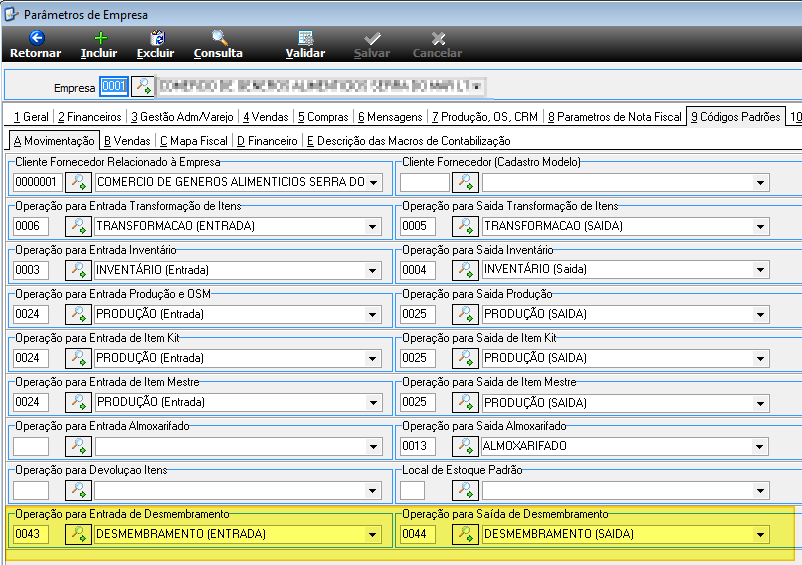This screenshot has height=565, width=802.
Task: Click the Incluir plus icon
Action: coord(100,45)
